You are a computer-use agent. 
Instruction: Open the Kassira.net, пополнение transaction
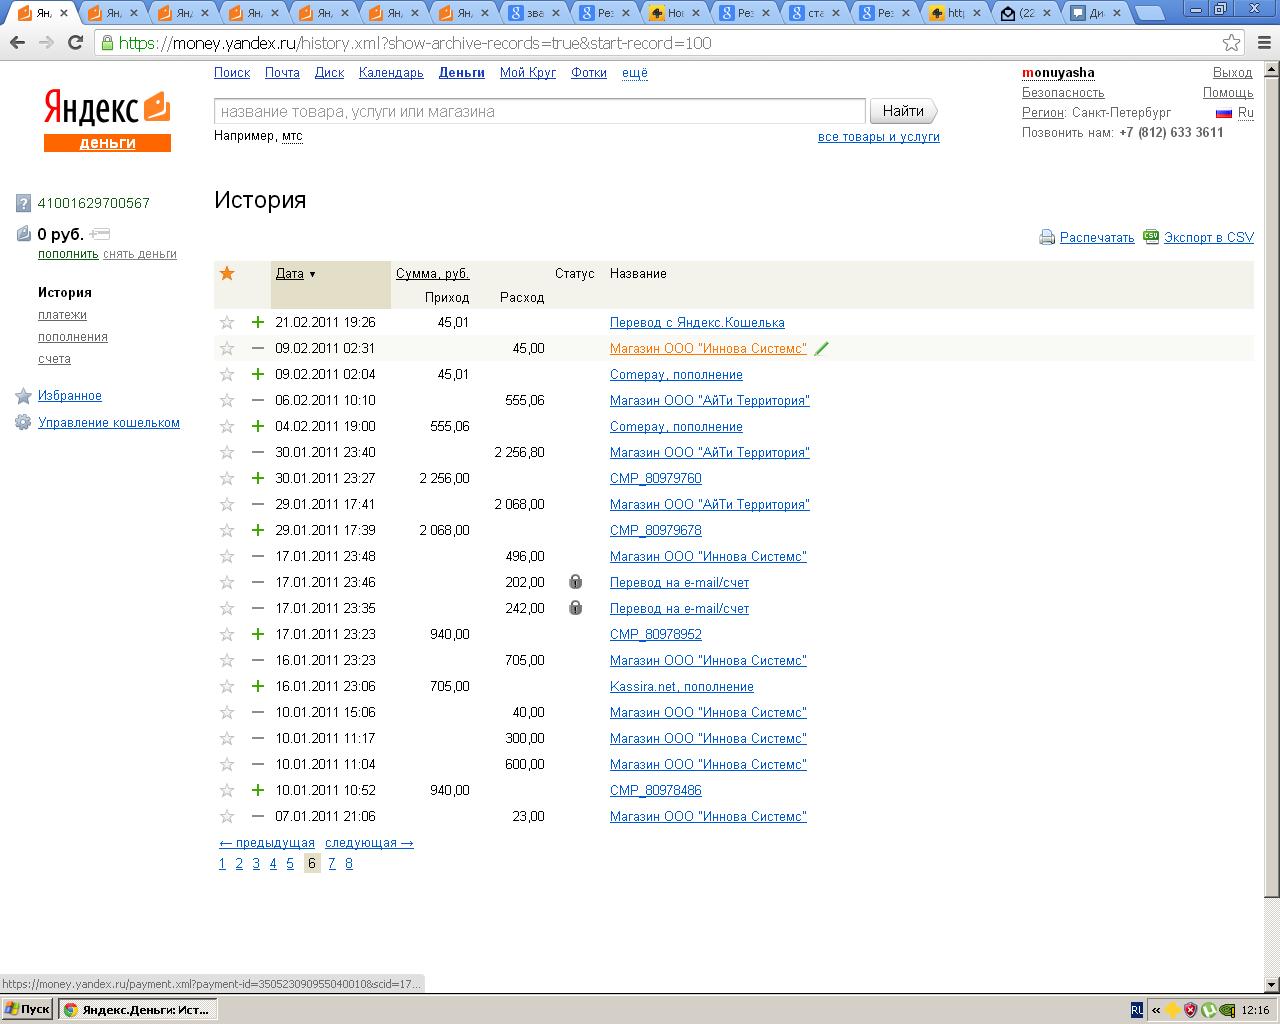pyautogui.click(x=682, y=686)
